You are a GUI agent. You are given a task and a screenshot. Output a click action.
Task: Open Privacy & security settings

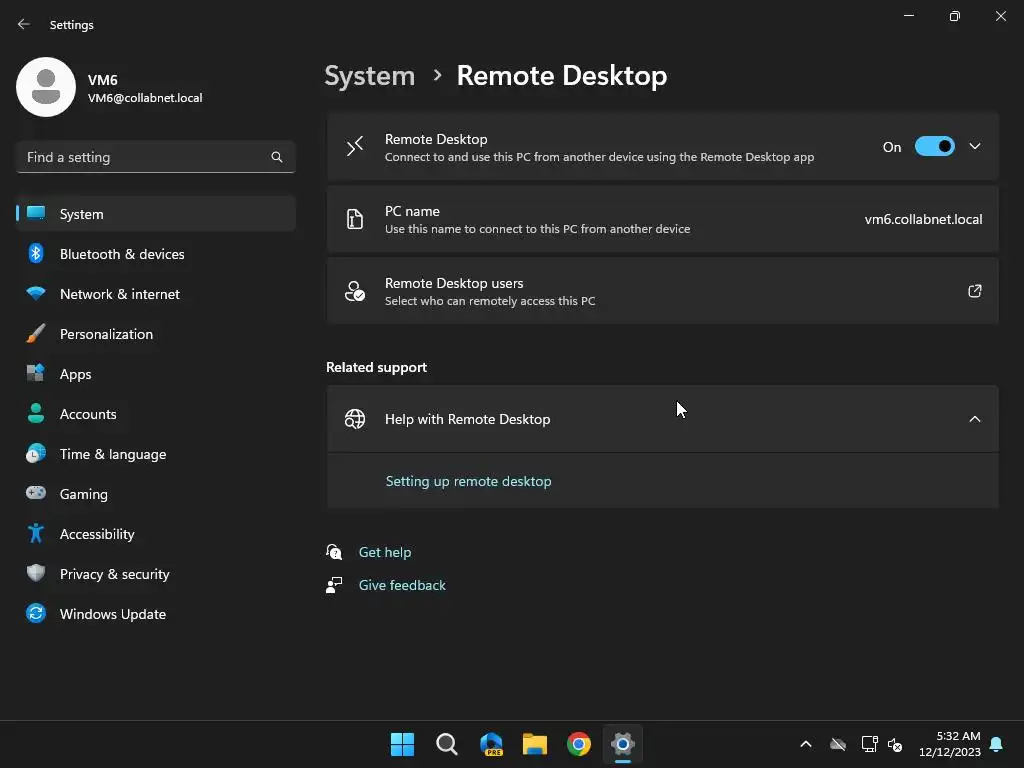(x=155, y=574)
